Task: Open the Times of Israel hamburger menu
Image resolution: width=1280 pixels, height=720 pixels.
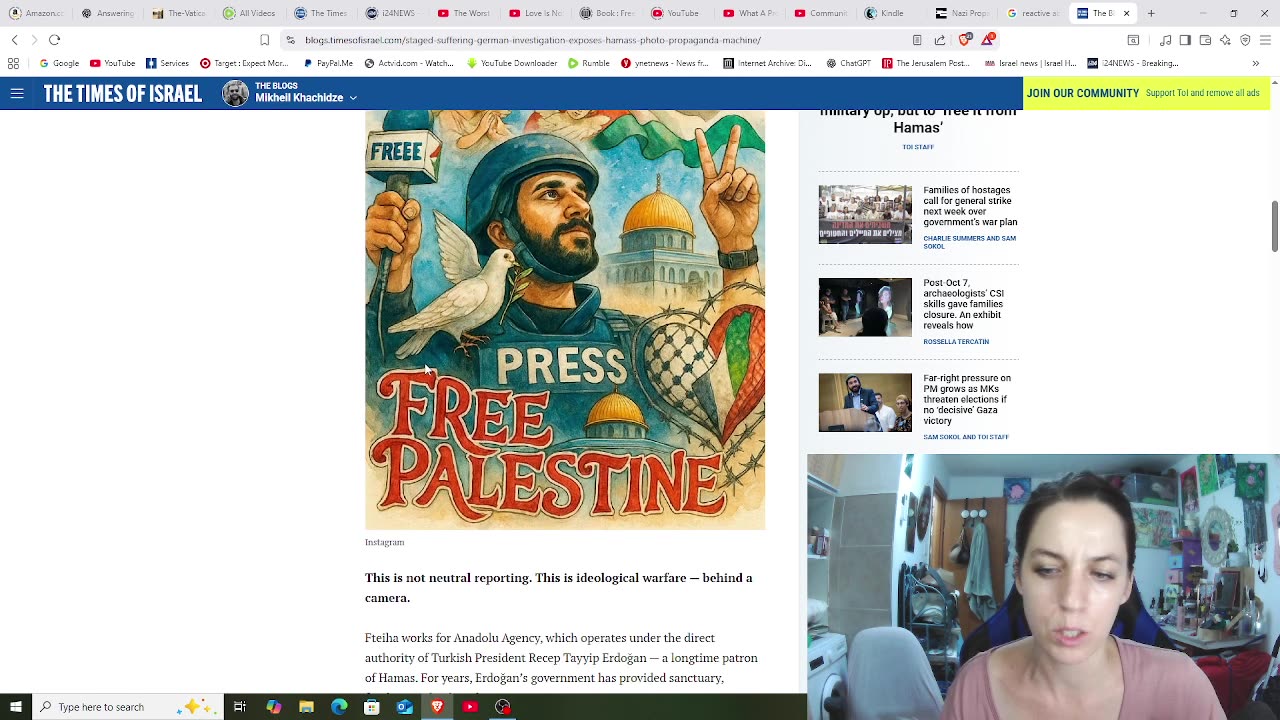Action: [x=17, y=93]
